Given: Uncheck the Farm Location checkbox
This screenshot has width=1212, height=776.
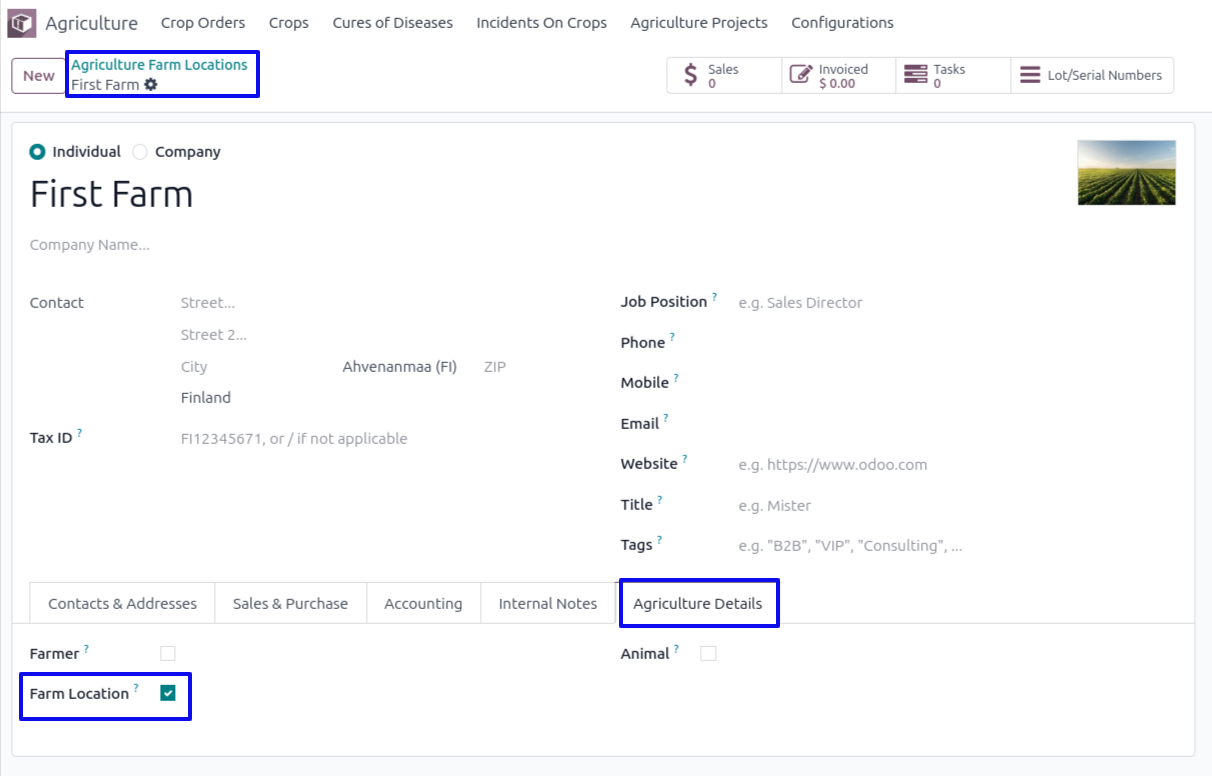Looking at the screenshot, I should pyautogui.click(x=168, y=693).
